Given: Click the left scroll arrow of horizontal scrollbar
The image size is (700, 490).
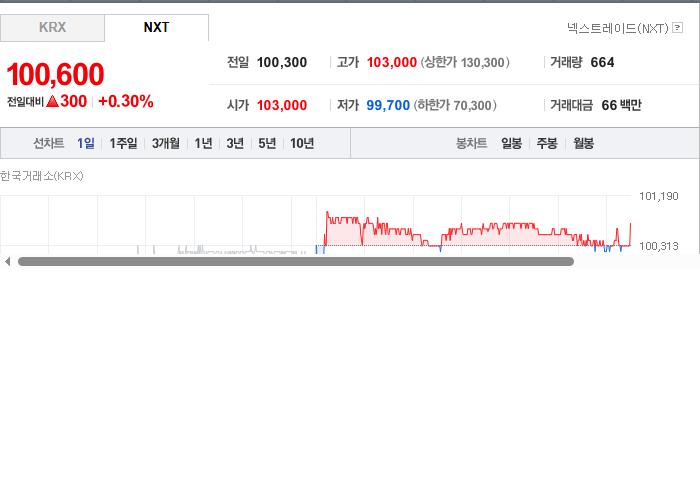Looking at the screenshot, I should (7, 262).
